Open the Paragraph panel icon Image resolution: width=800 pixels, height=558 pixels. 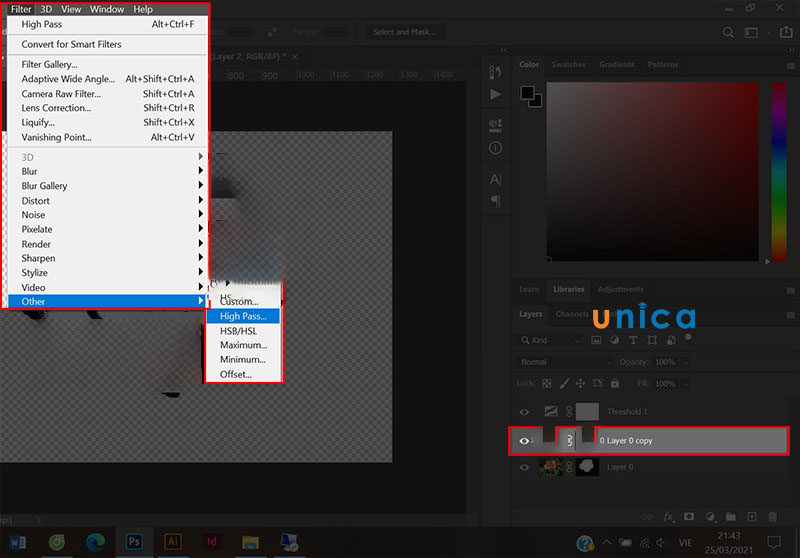[x=495, y=202]
